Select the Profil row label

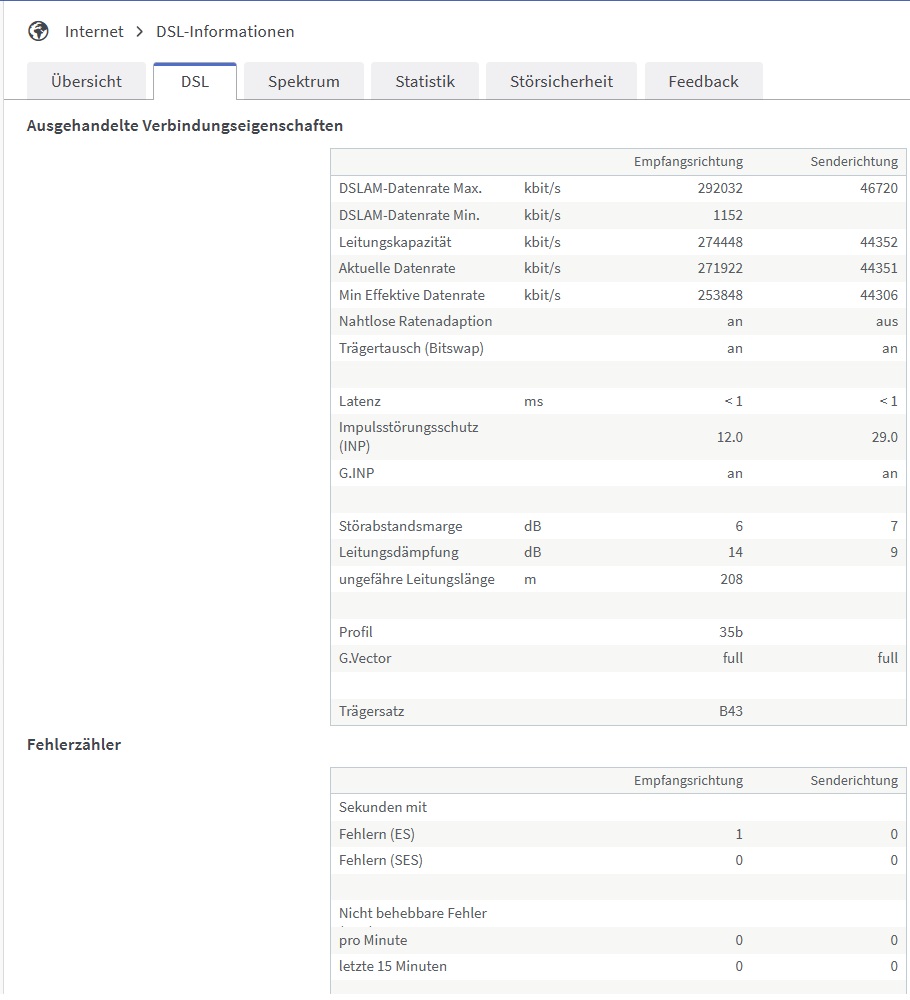click(x=355, y=632)
